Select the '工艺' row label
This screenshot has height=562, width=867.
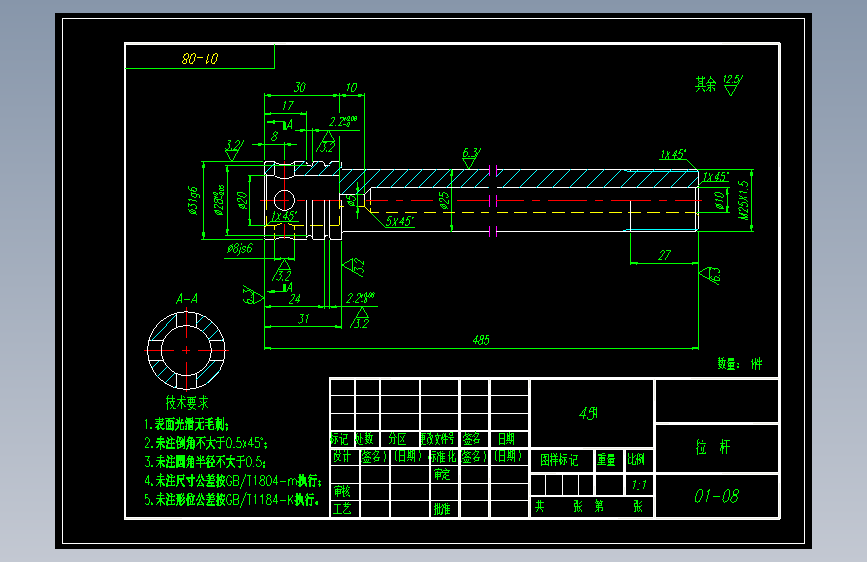[x=342, y=508]
